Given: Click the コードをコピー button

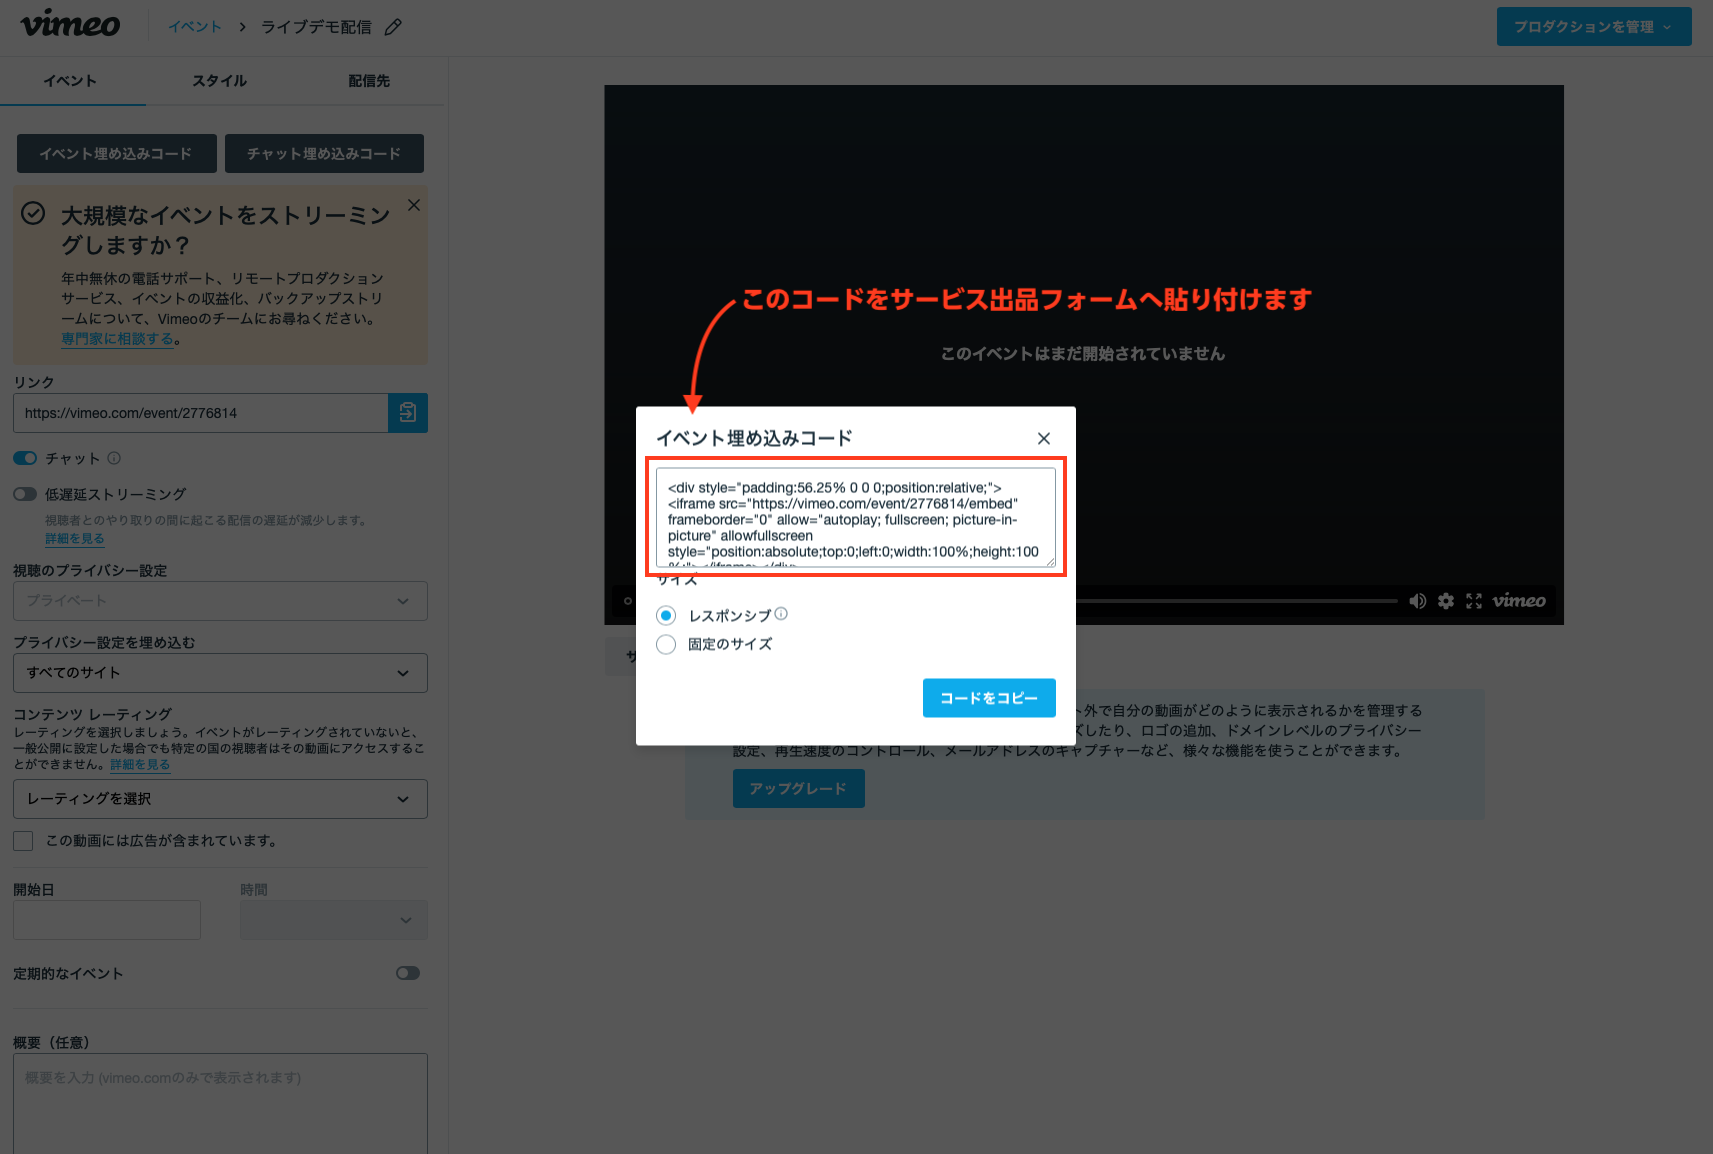Looking at the screenshot, I should [988, 698].
